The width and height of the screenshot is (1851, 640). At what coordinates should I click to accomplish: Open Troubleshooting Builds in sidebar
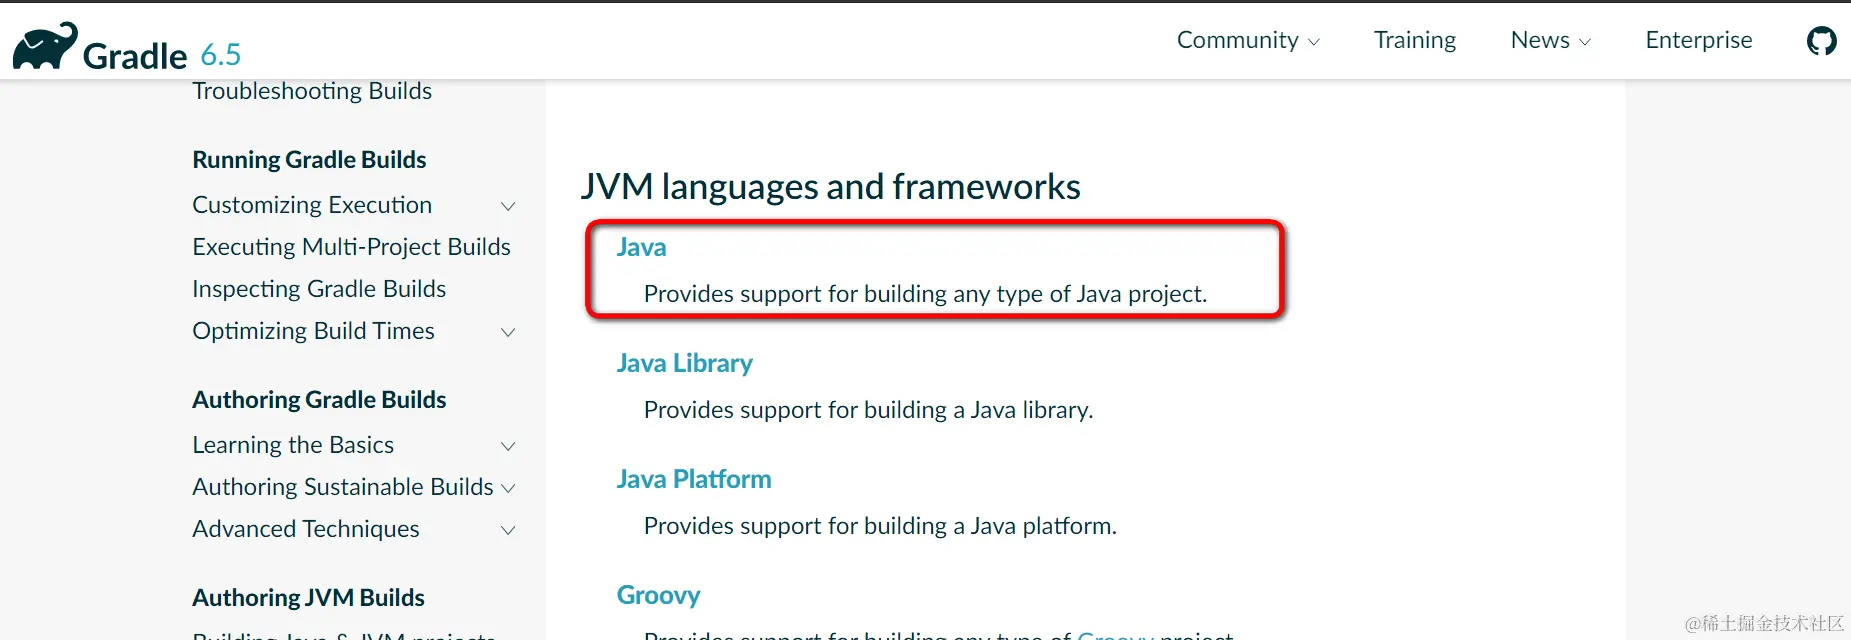tap(312, 91)
